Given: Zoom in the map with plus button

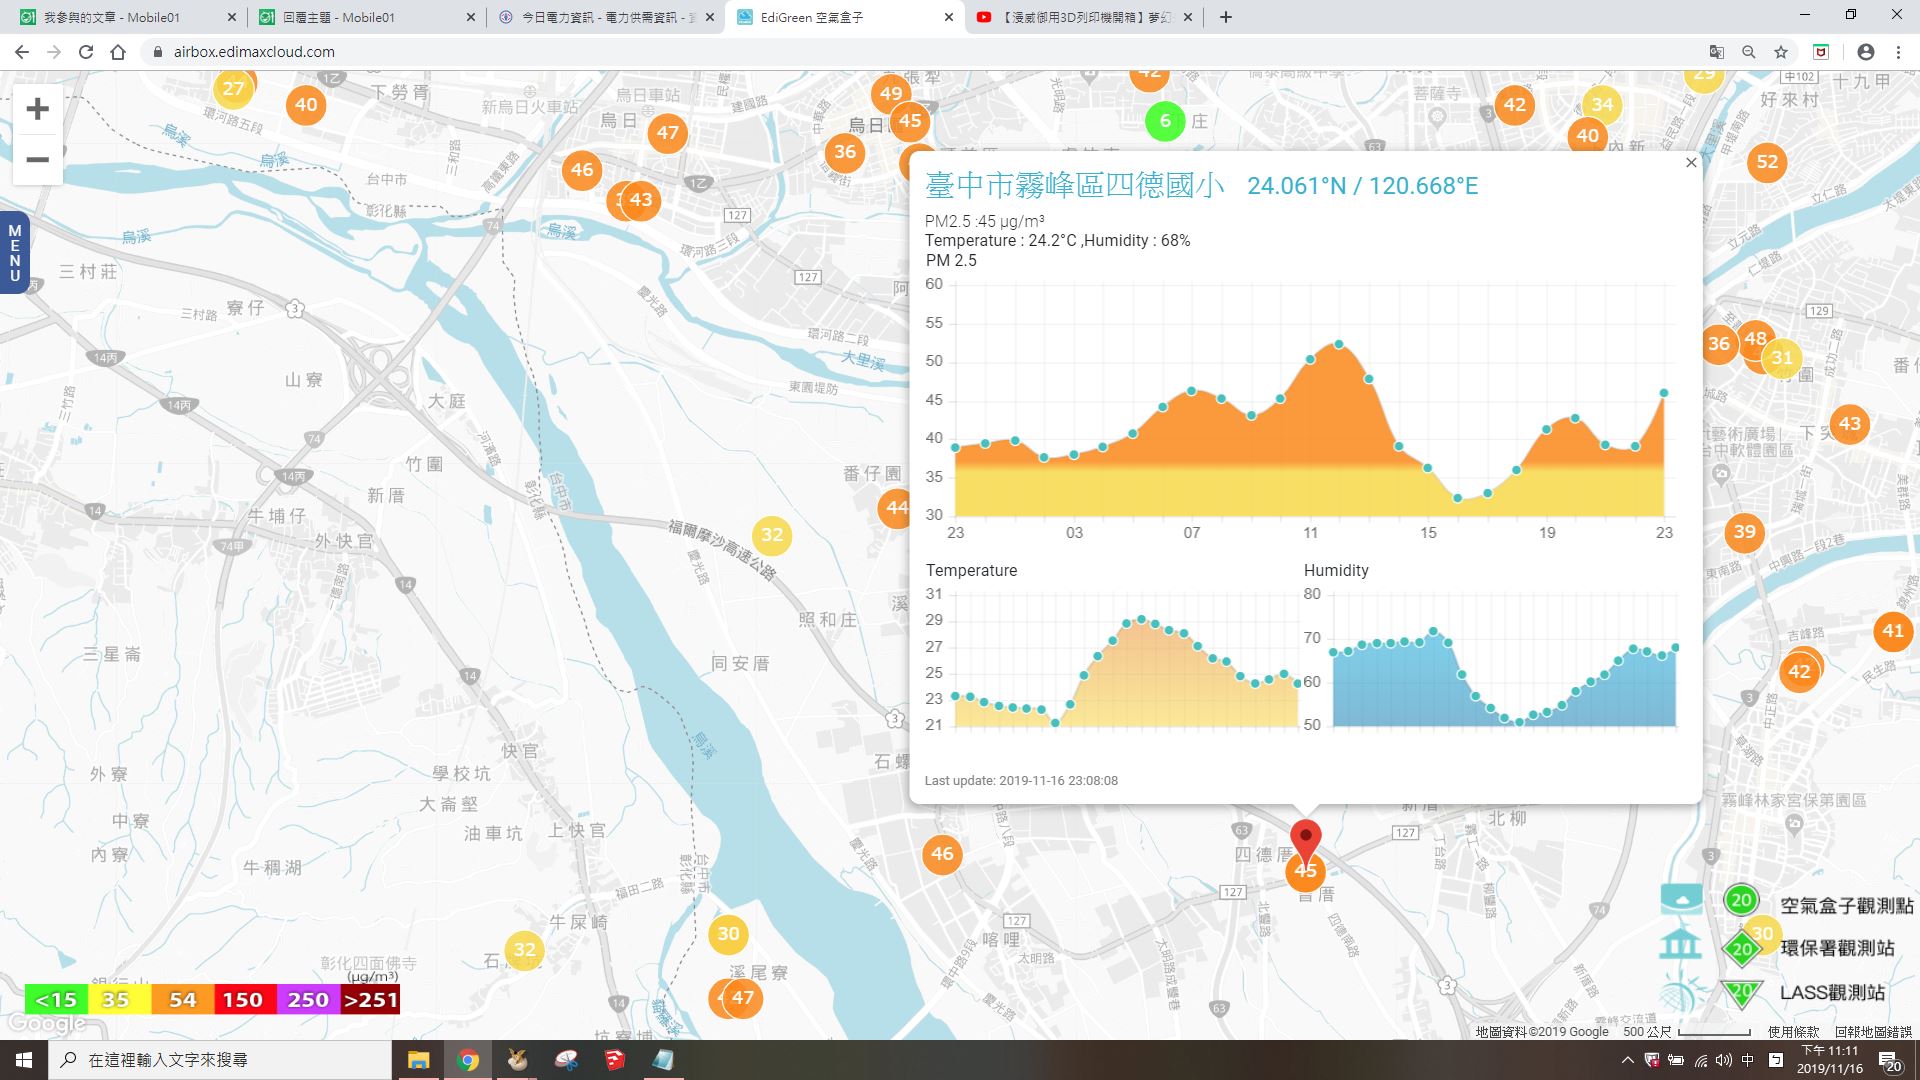Looking at the screenshot, I should point(37,109).
